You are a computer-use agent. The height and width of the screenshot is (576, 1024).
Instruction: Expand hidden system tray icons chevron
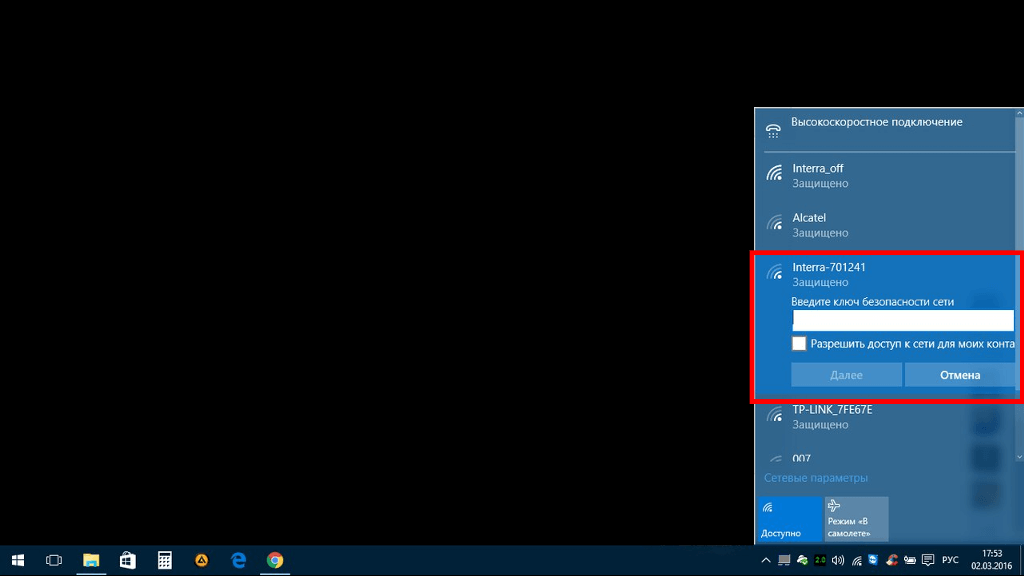[x=766, y=560]
